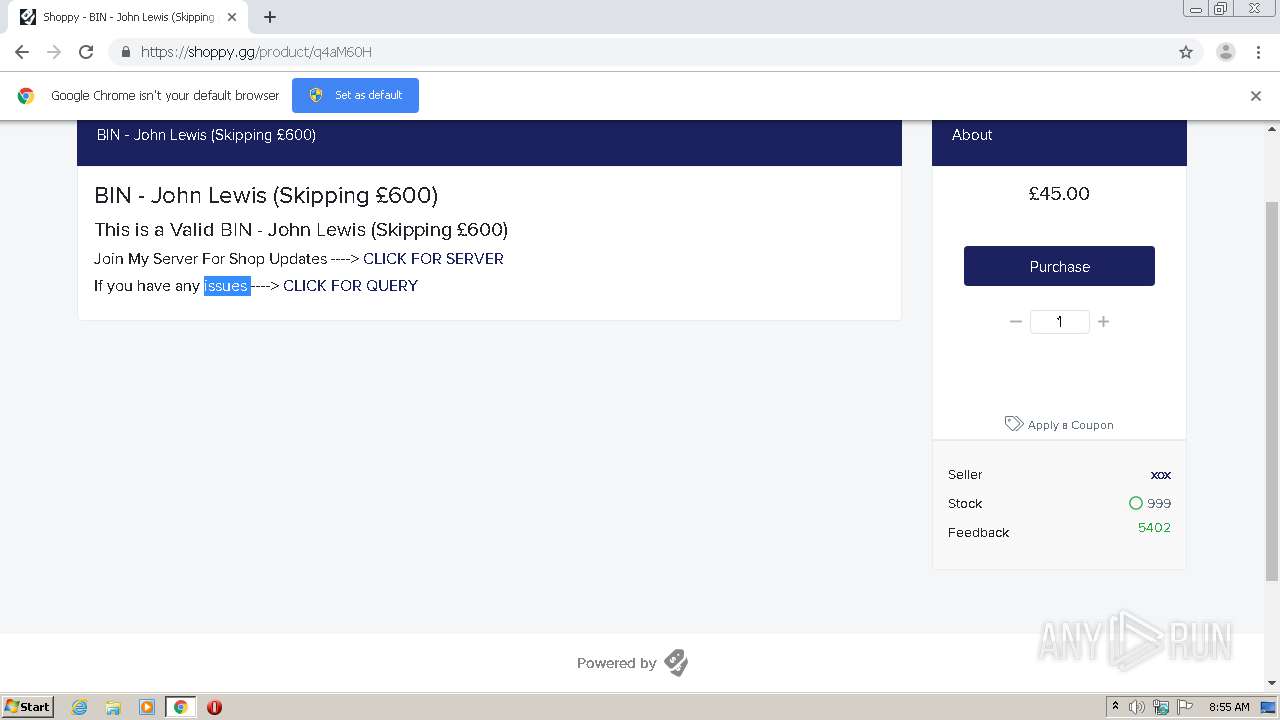1280x720 pixels.
Task: Click the page vertical scrollbar
Action: pyautogui.click(x=1272, y=390)
